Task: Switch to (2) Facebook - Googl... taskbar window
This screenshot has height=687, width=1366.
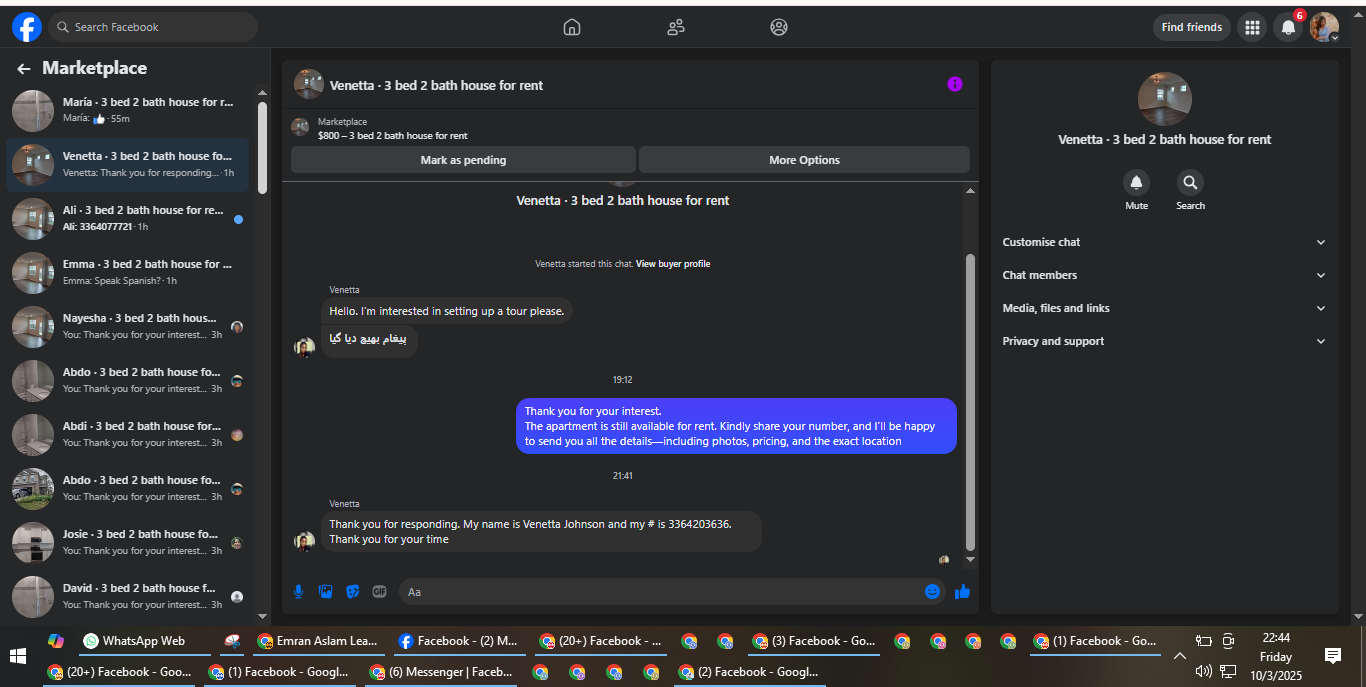Action: (749, 672)
